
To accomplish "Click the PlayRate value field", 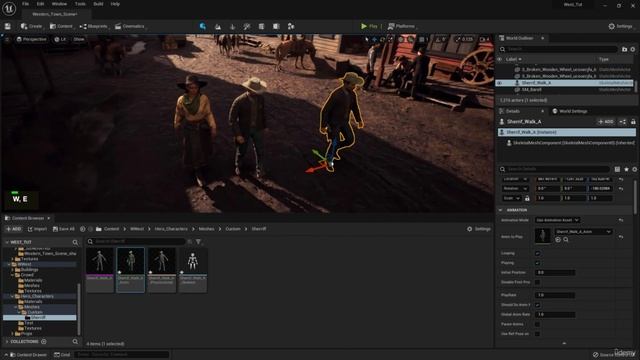I will pos(555,295).
